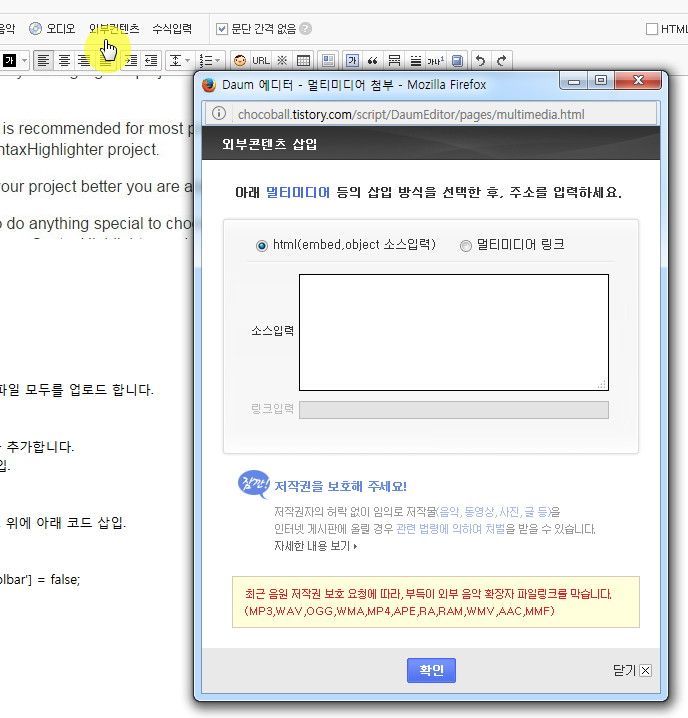Viewport: 688px width, 718px height.
Task: Click the URL link insert button
Action: point(261,60)
